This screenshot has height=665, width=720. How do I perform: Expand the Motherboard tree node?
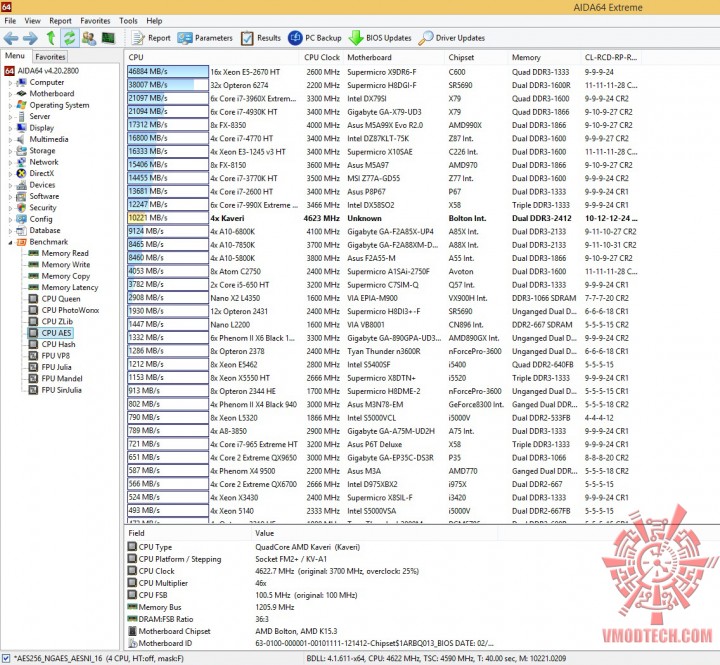point(10,94)
